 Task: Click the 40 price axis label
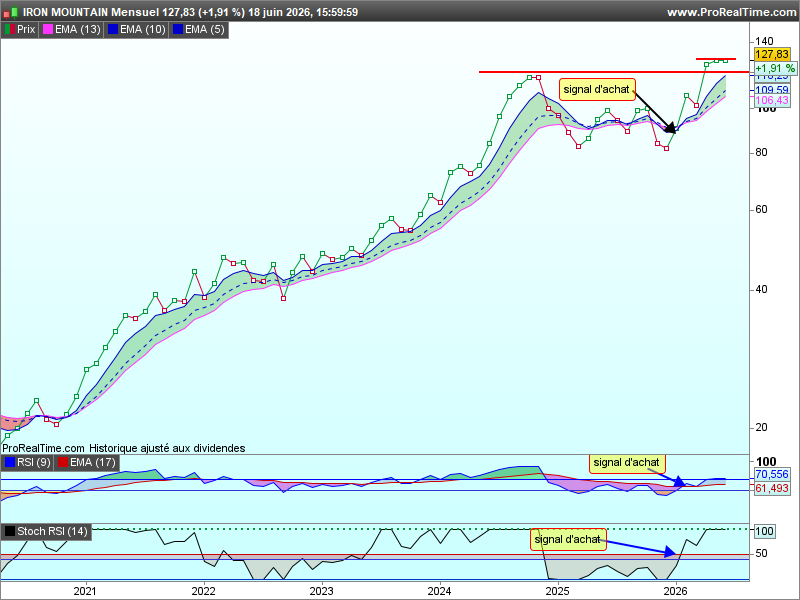point(761,289)
